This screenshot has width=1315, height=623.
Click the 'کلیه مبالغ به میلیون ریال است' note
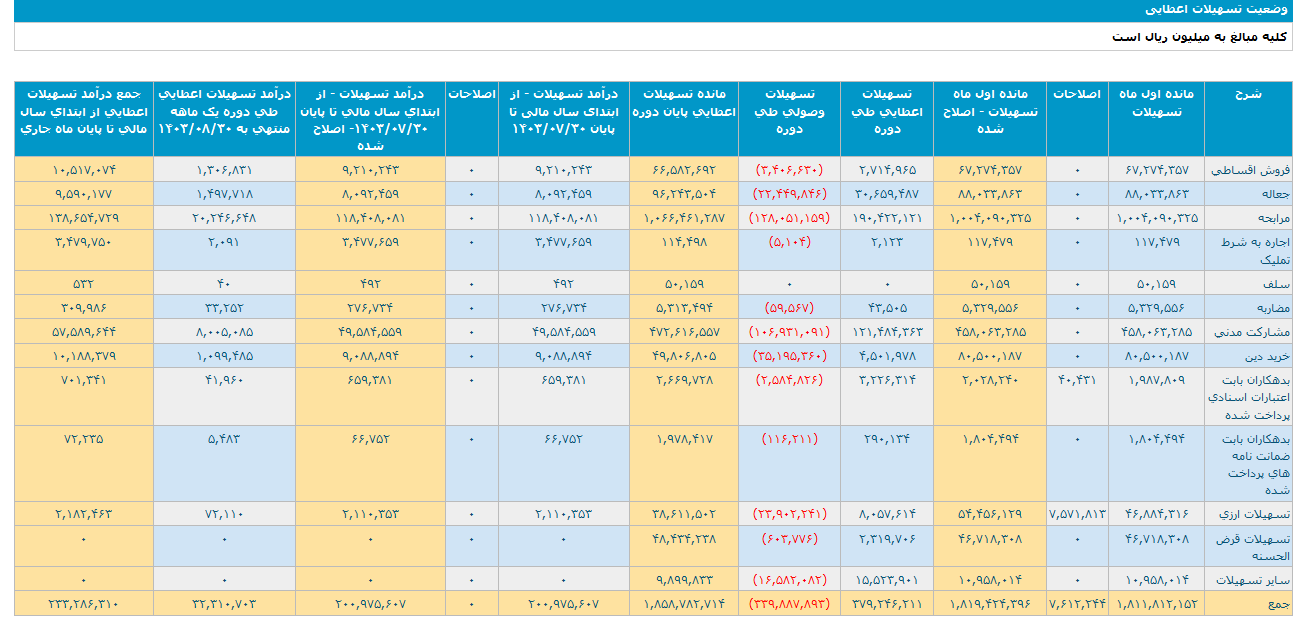click(x=1202, y=37)
